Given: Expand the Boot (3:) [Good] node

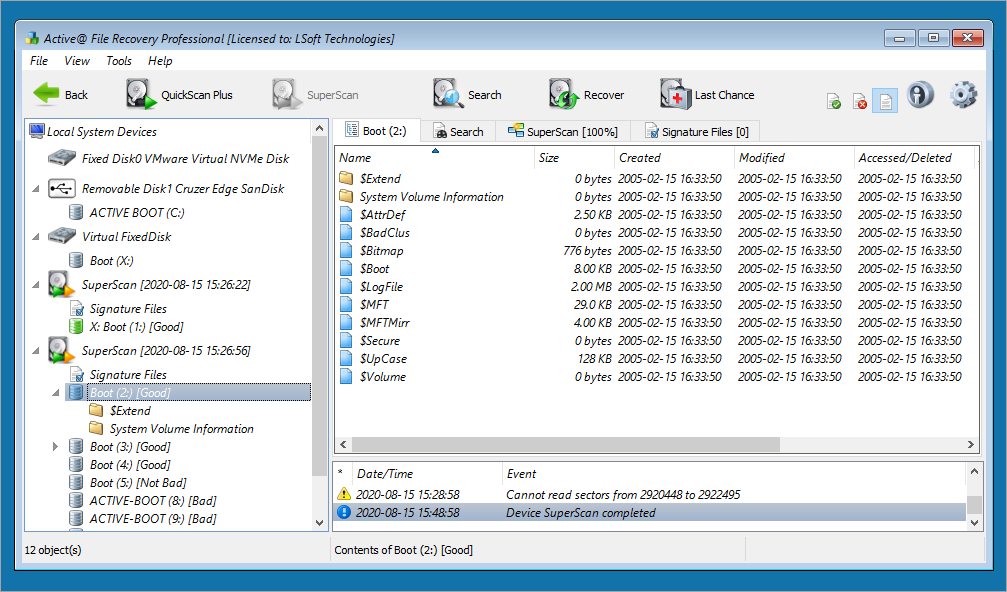Looking at the screenshot, I should (x=56, y=447).
